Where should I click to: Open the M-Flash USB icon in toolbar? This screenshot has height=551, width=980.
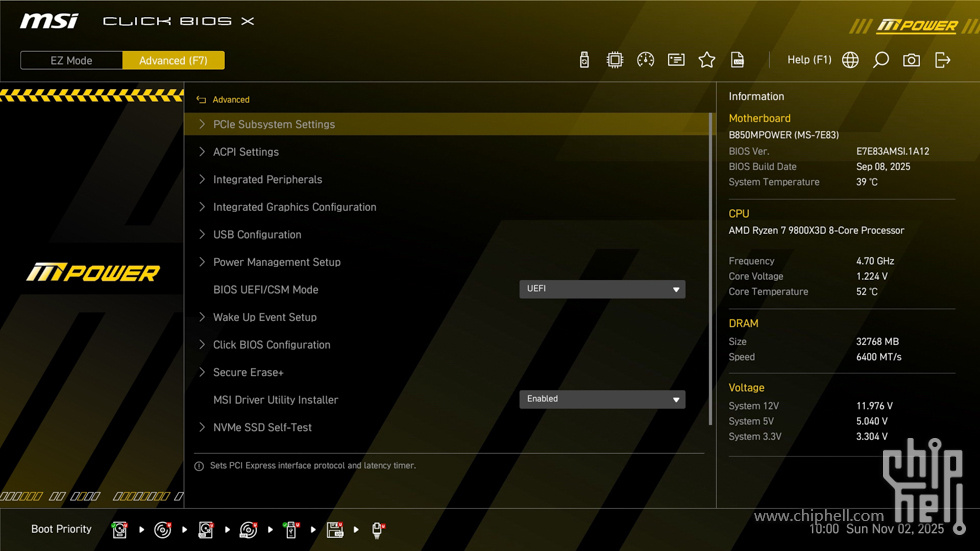pos(584,60)
